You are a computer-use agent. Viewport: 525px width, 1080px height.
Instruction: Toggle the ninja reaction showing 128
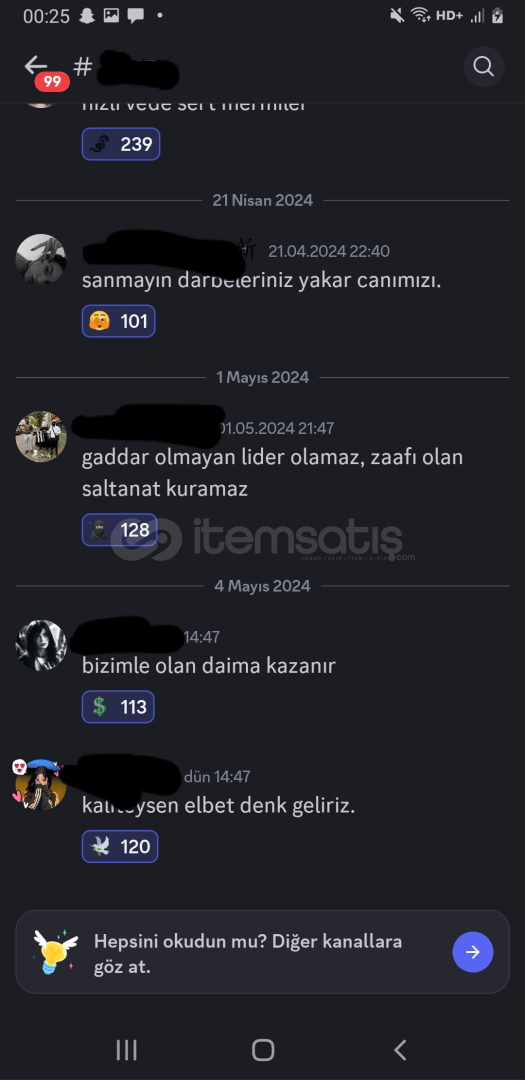pos(120,530)
